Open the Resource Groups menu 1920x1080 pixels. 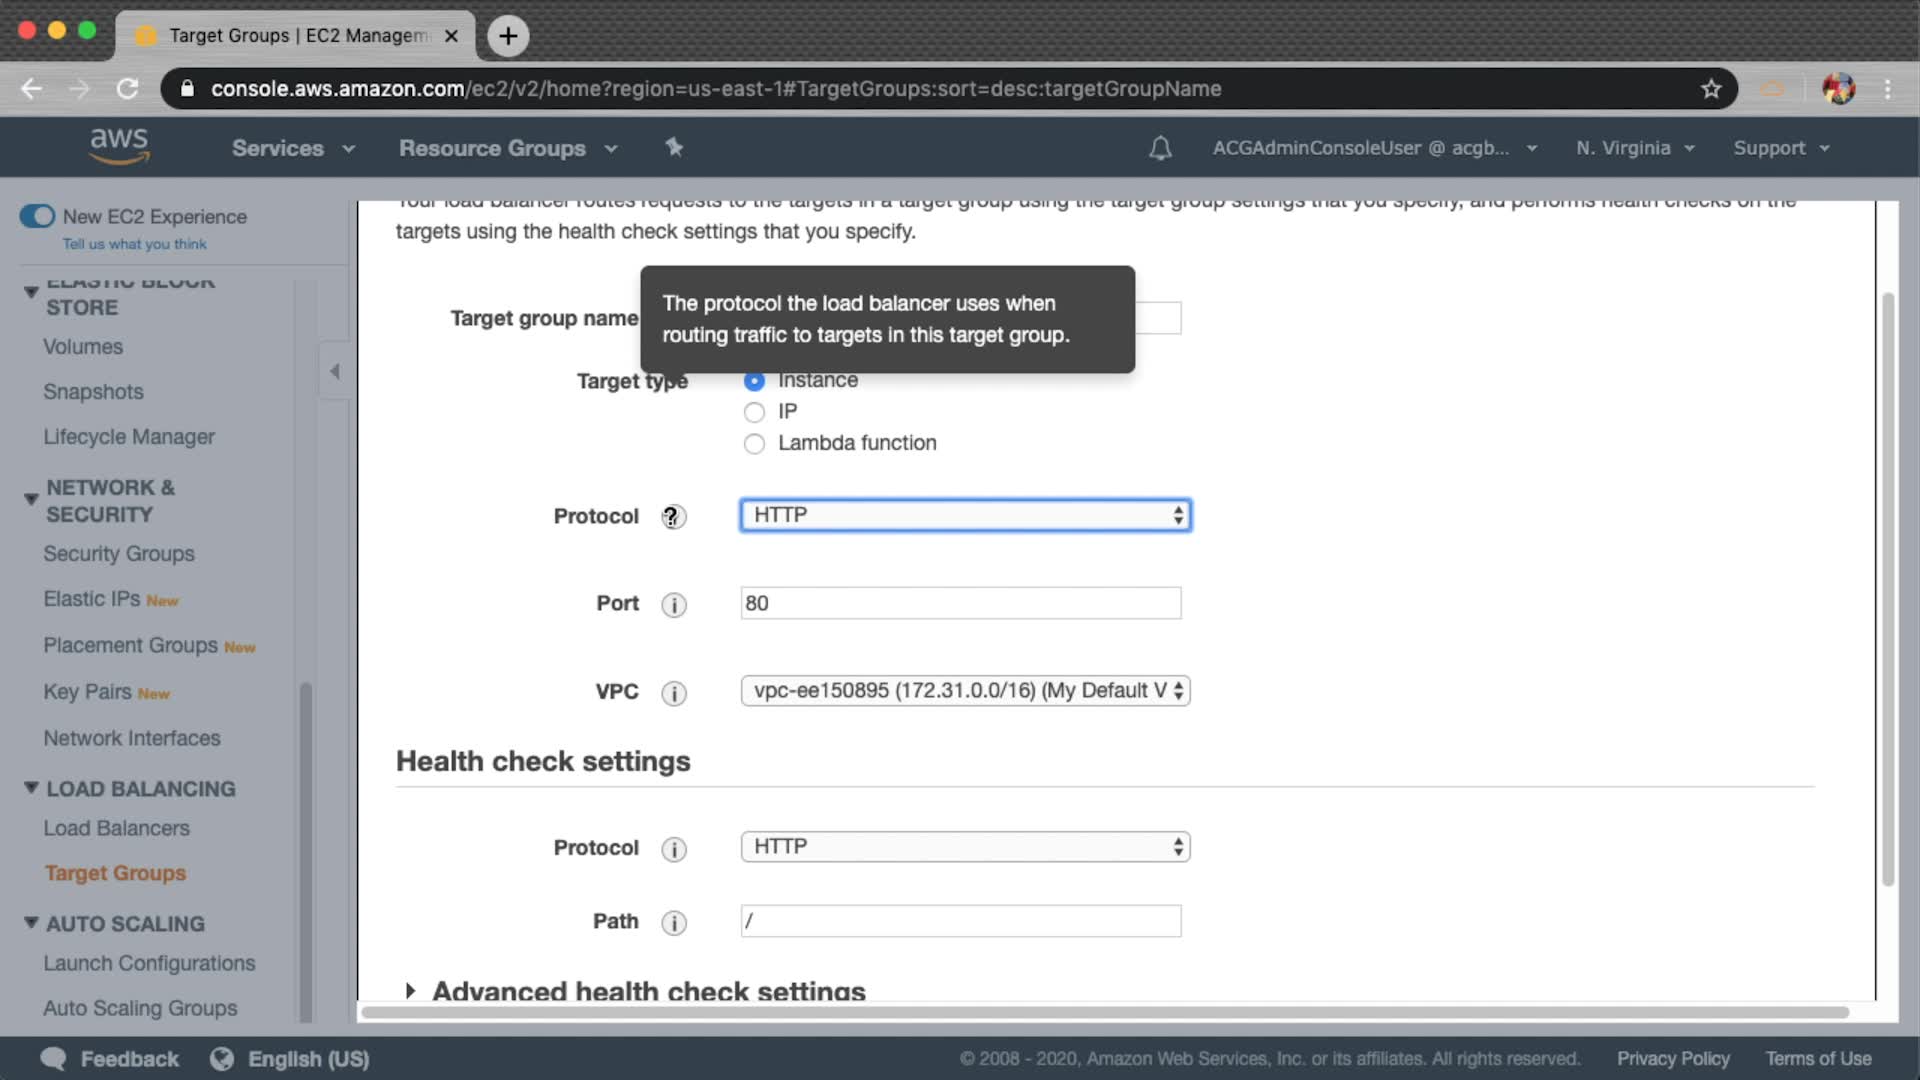click(507, 148)
